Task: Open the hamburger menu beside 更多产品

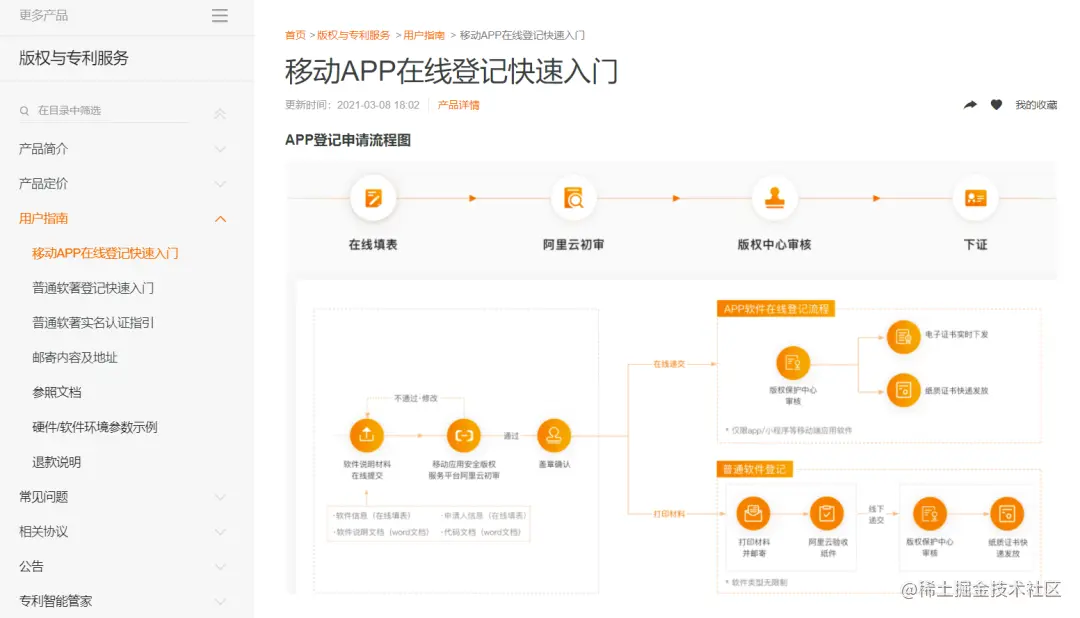Action: [x=220, y=15]
